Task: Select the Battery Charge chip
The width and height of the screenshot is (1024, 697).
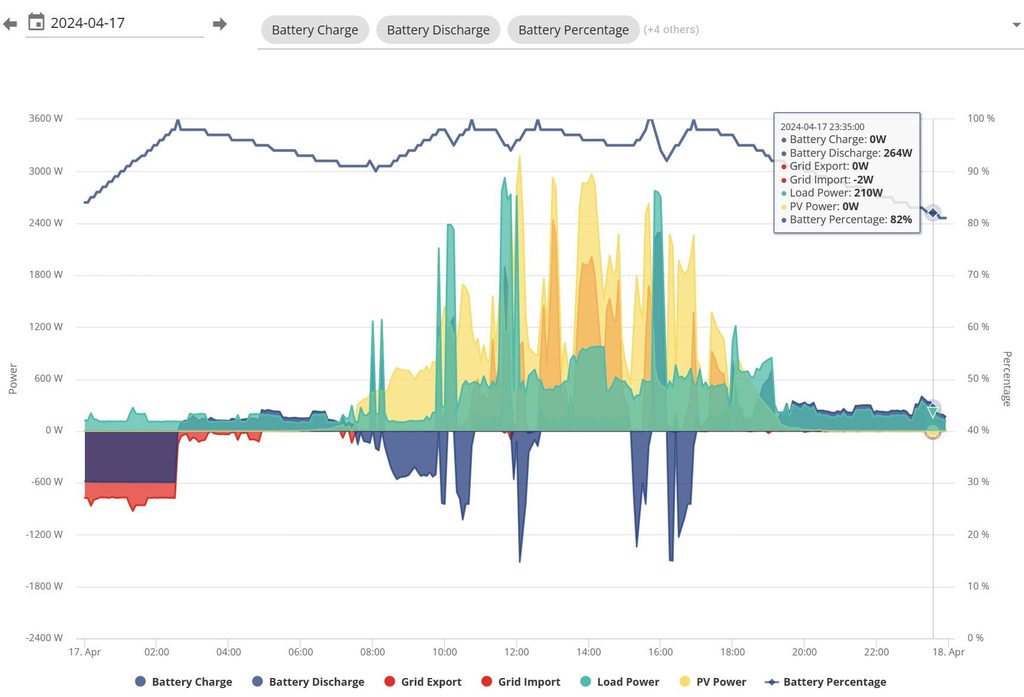Action: (x=314, y=30)
